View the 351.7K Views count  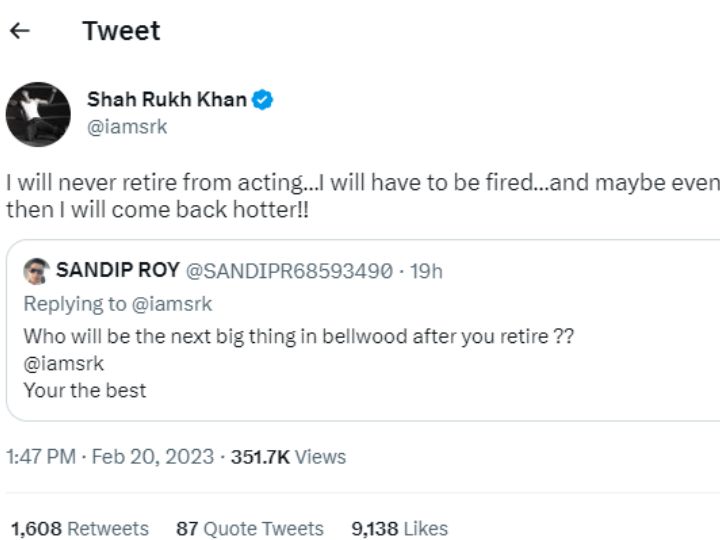pos(288,457)
